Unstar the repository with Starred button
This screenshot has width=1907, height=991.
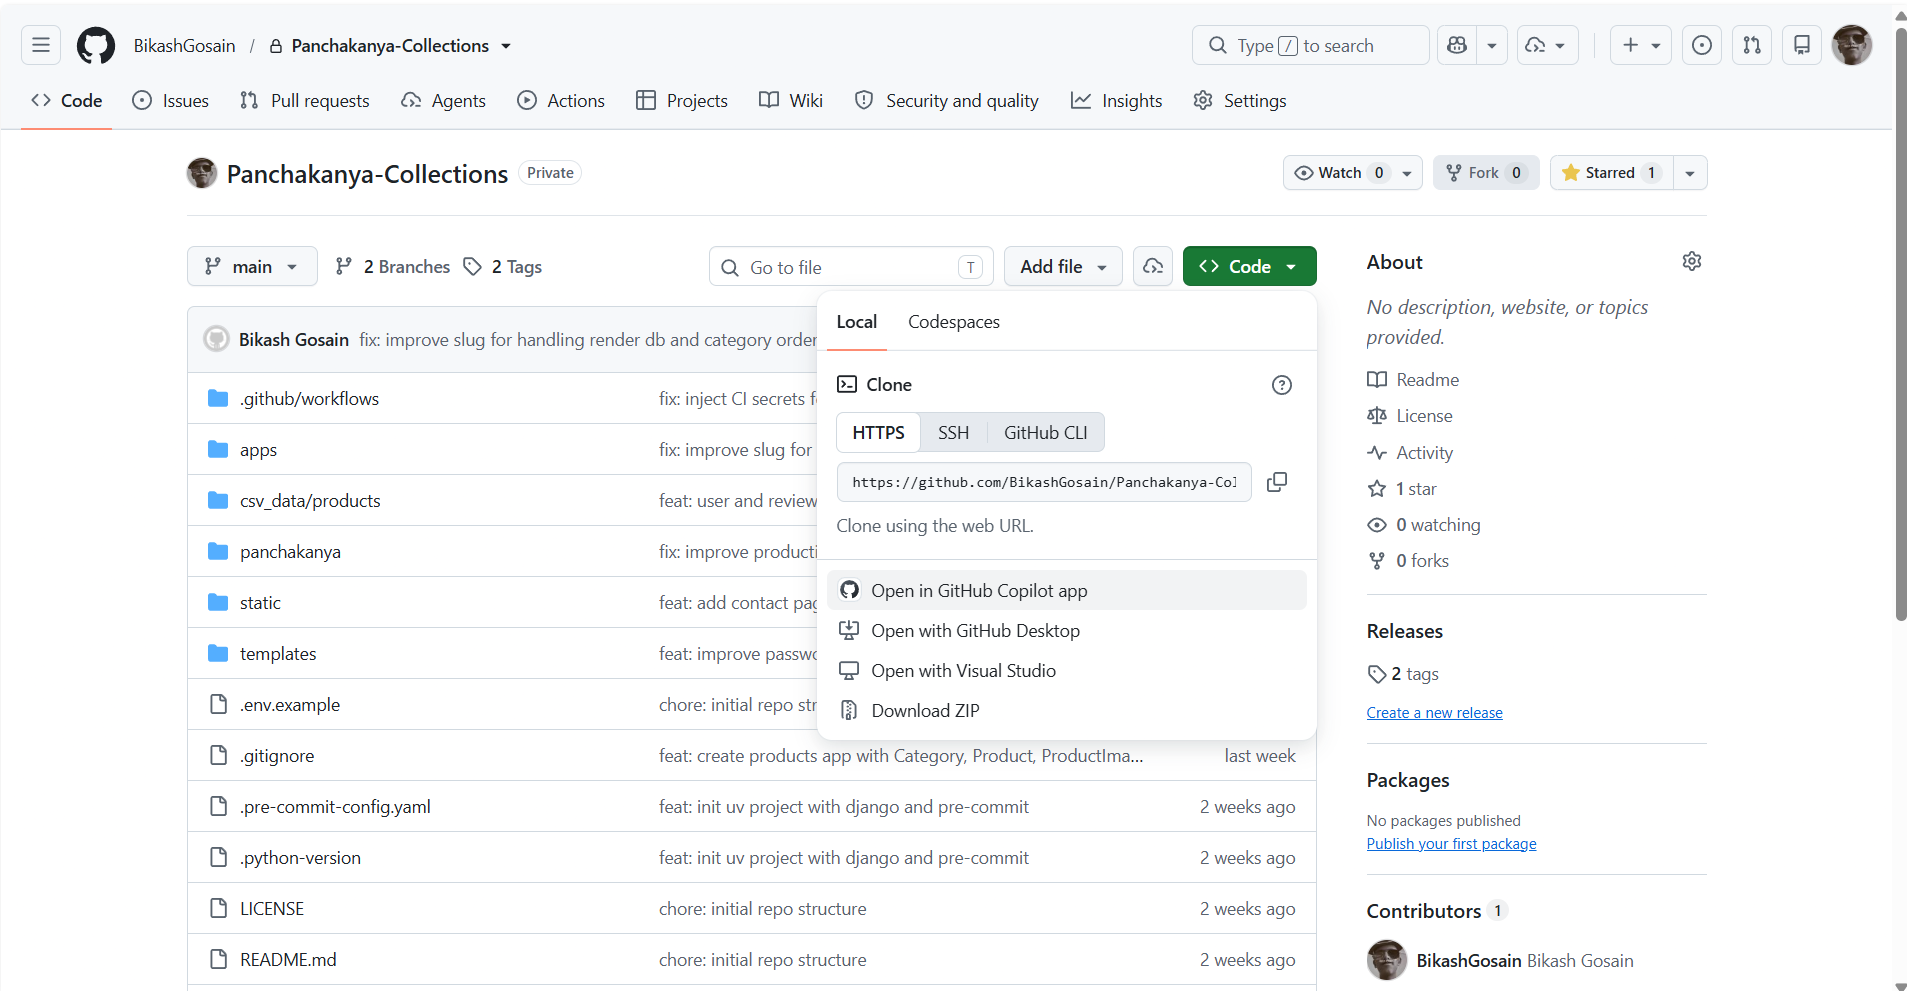[1612, 172]
